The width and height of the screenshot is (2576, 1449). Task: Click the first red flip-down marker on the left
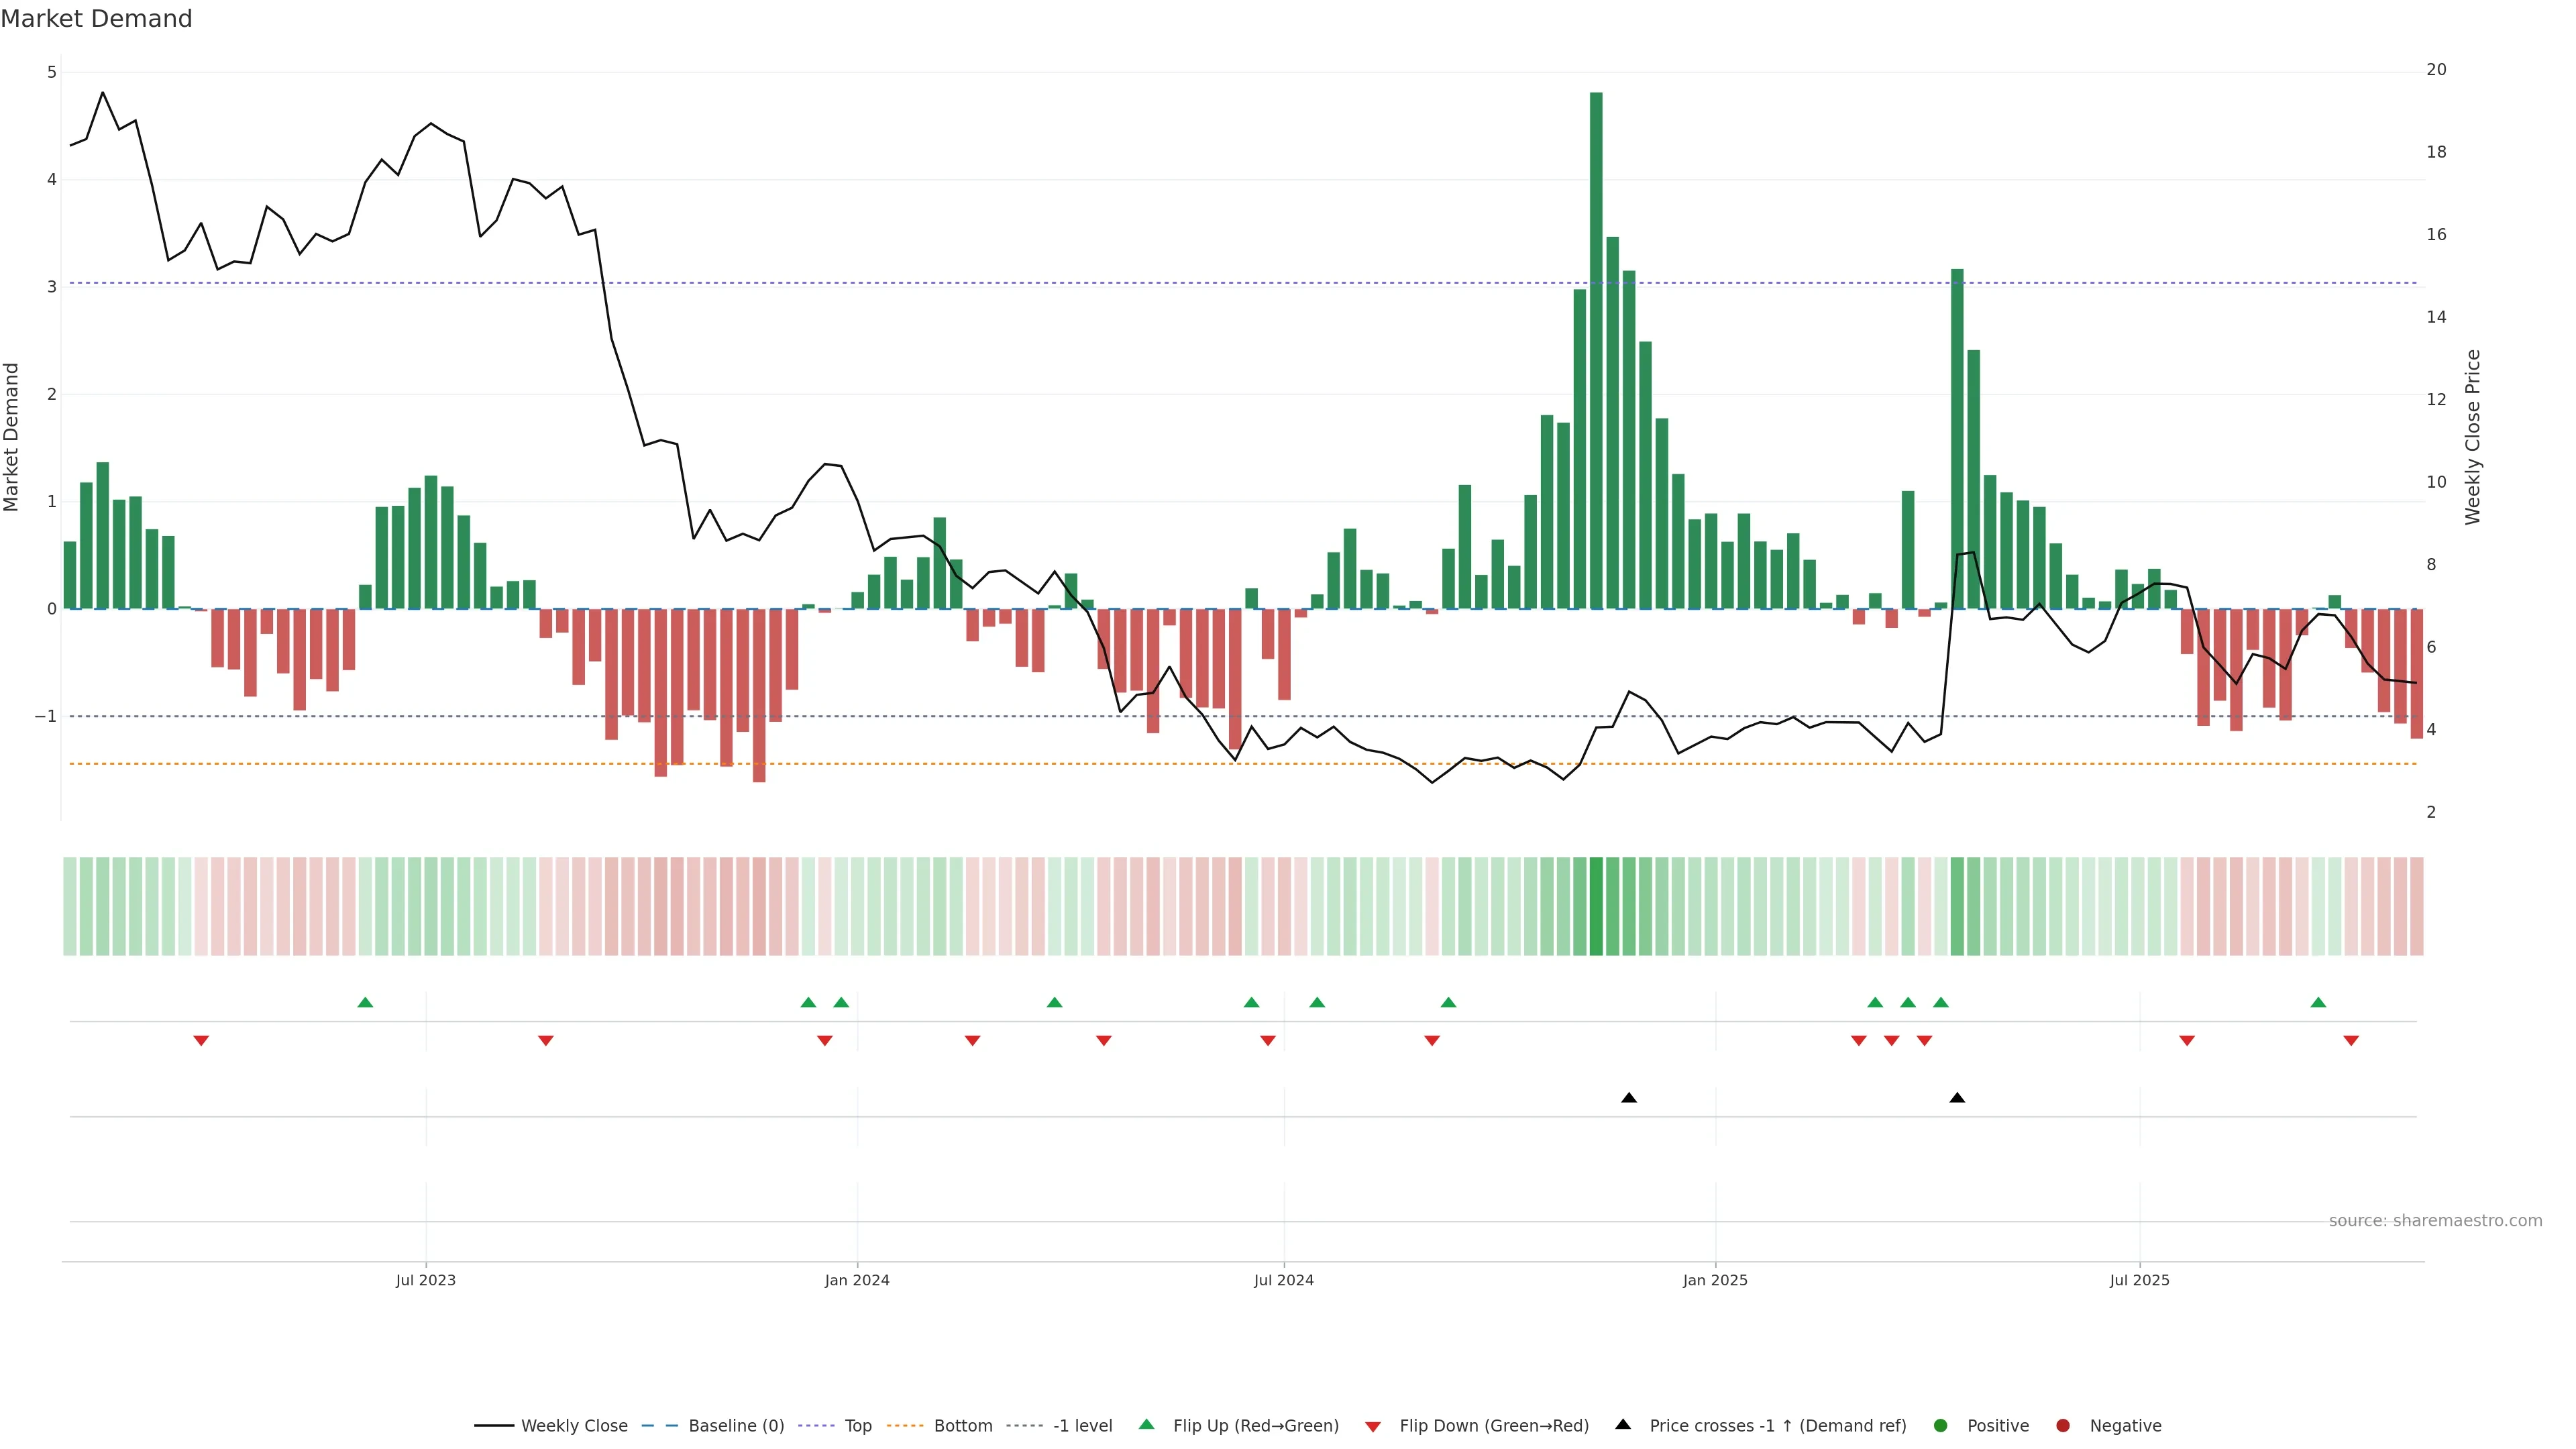[201, 1041]
